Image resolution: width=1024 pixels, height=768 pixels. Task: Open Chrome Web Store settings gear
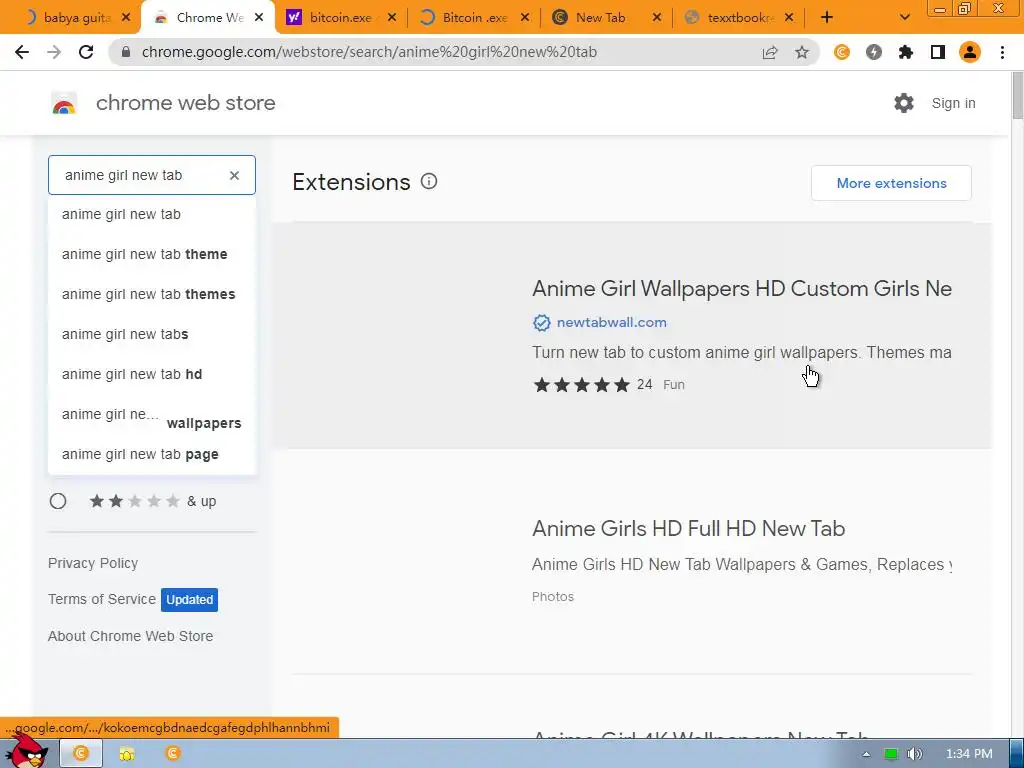click(904, 103)
